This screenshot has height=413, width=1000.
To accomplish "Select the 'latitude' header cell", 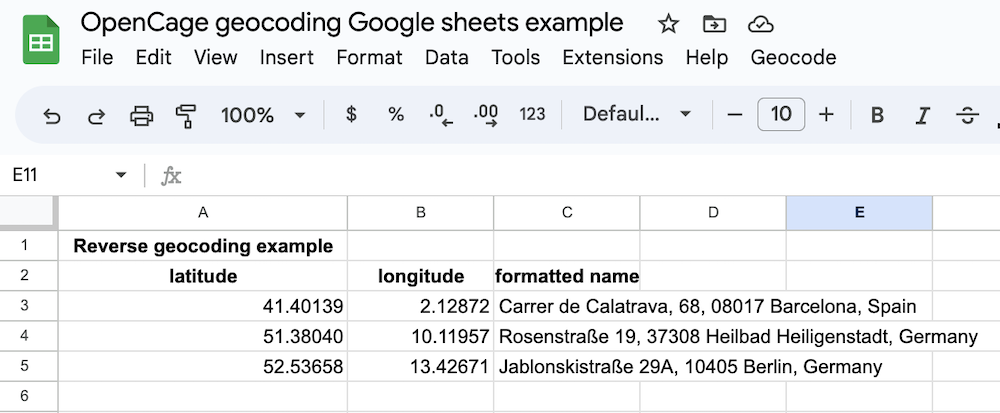I will coord(203,276).
